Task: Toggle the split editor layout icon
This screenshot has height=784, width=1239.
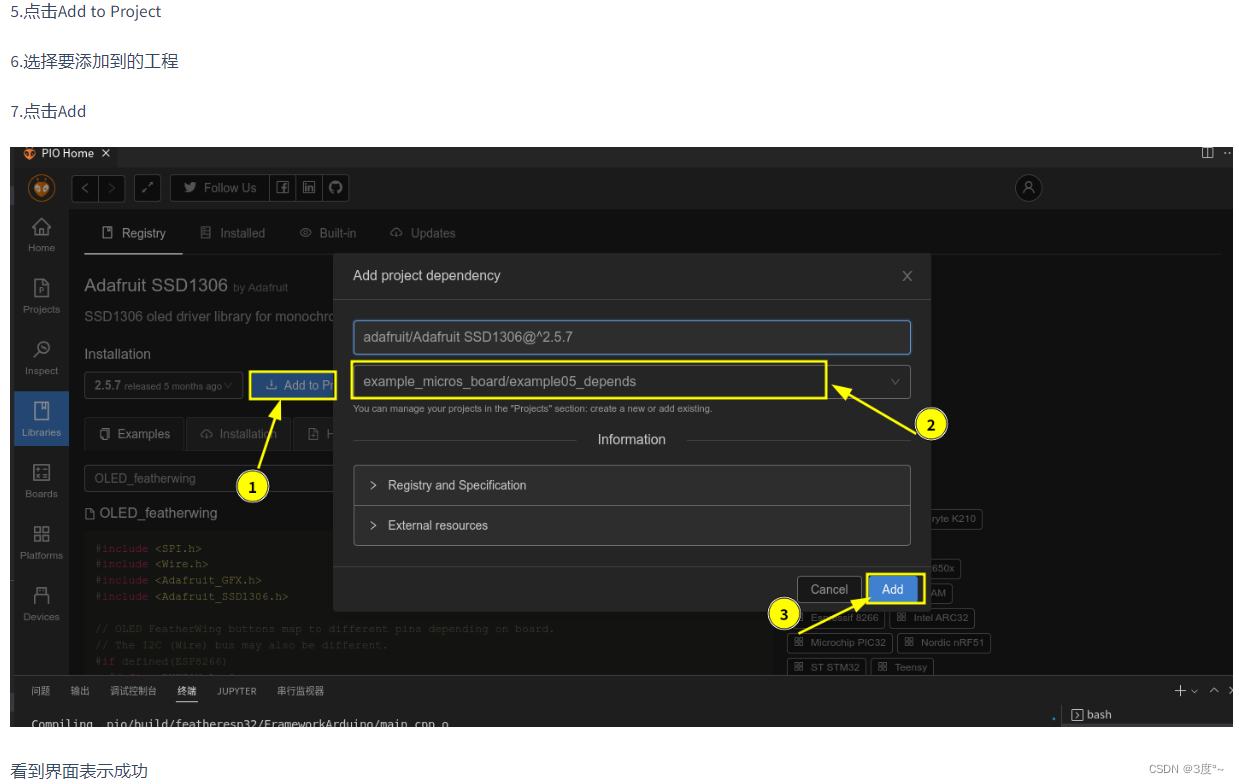Action: 1208,153
